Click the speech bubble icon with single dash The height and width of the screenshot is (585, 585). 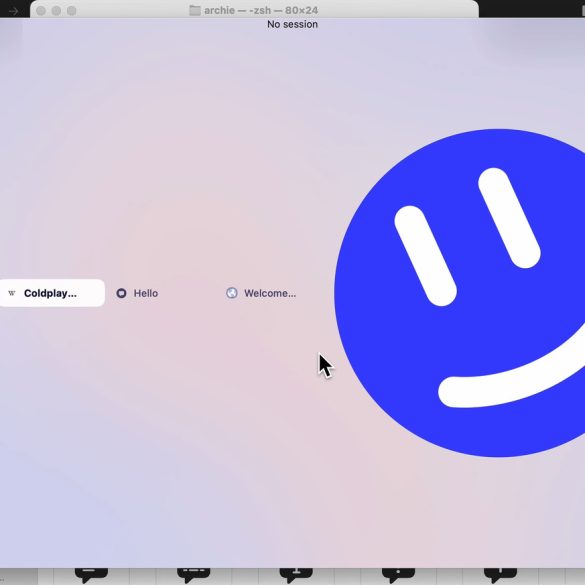[91, 575]
